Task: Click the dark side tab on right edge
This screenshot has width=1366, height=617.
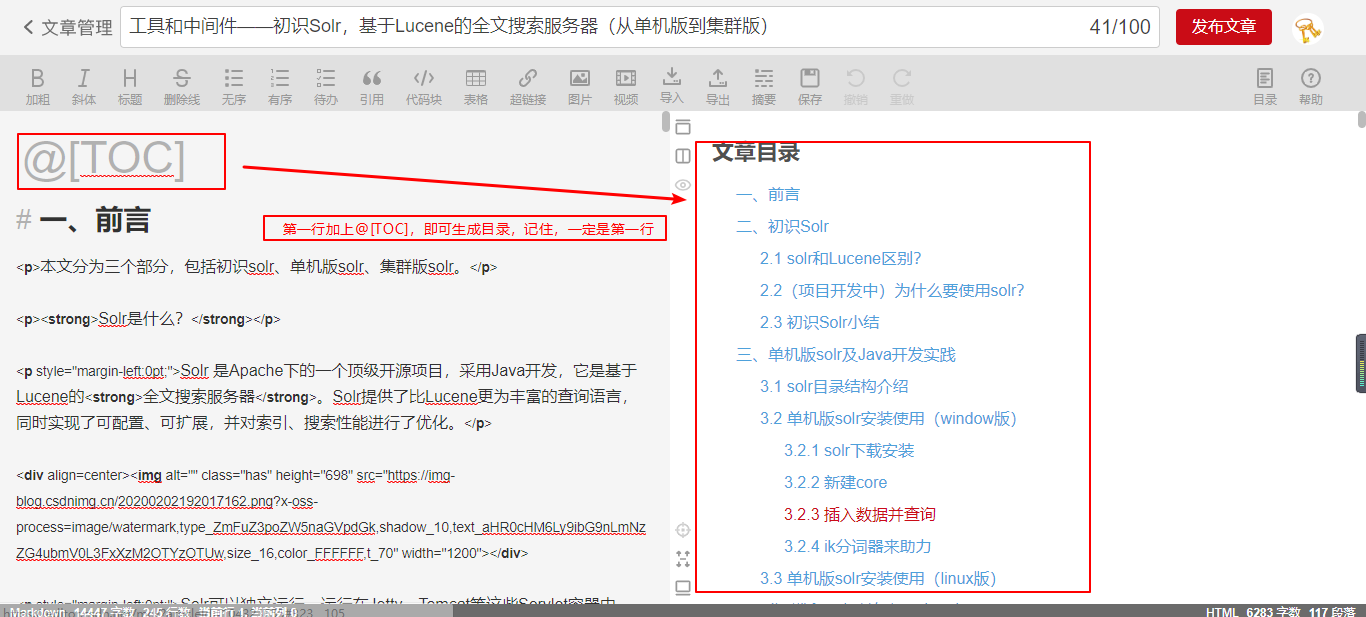Action: pyautogui.click(x=1361, y=364)
